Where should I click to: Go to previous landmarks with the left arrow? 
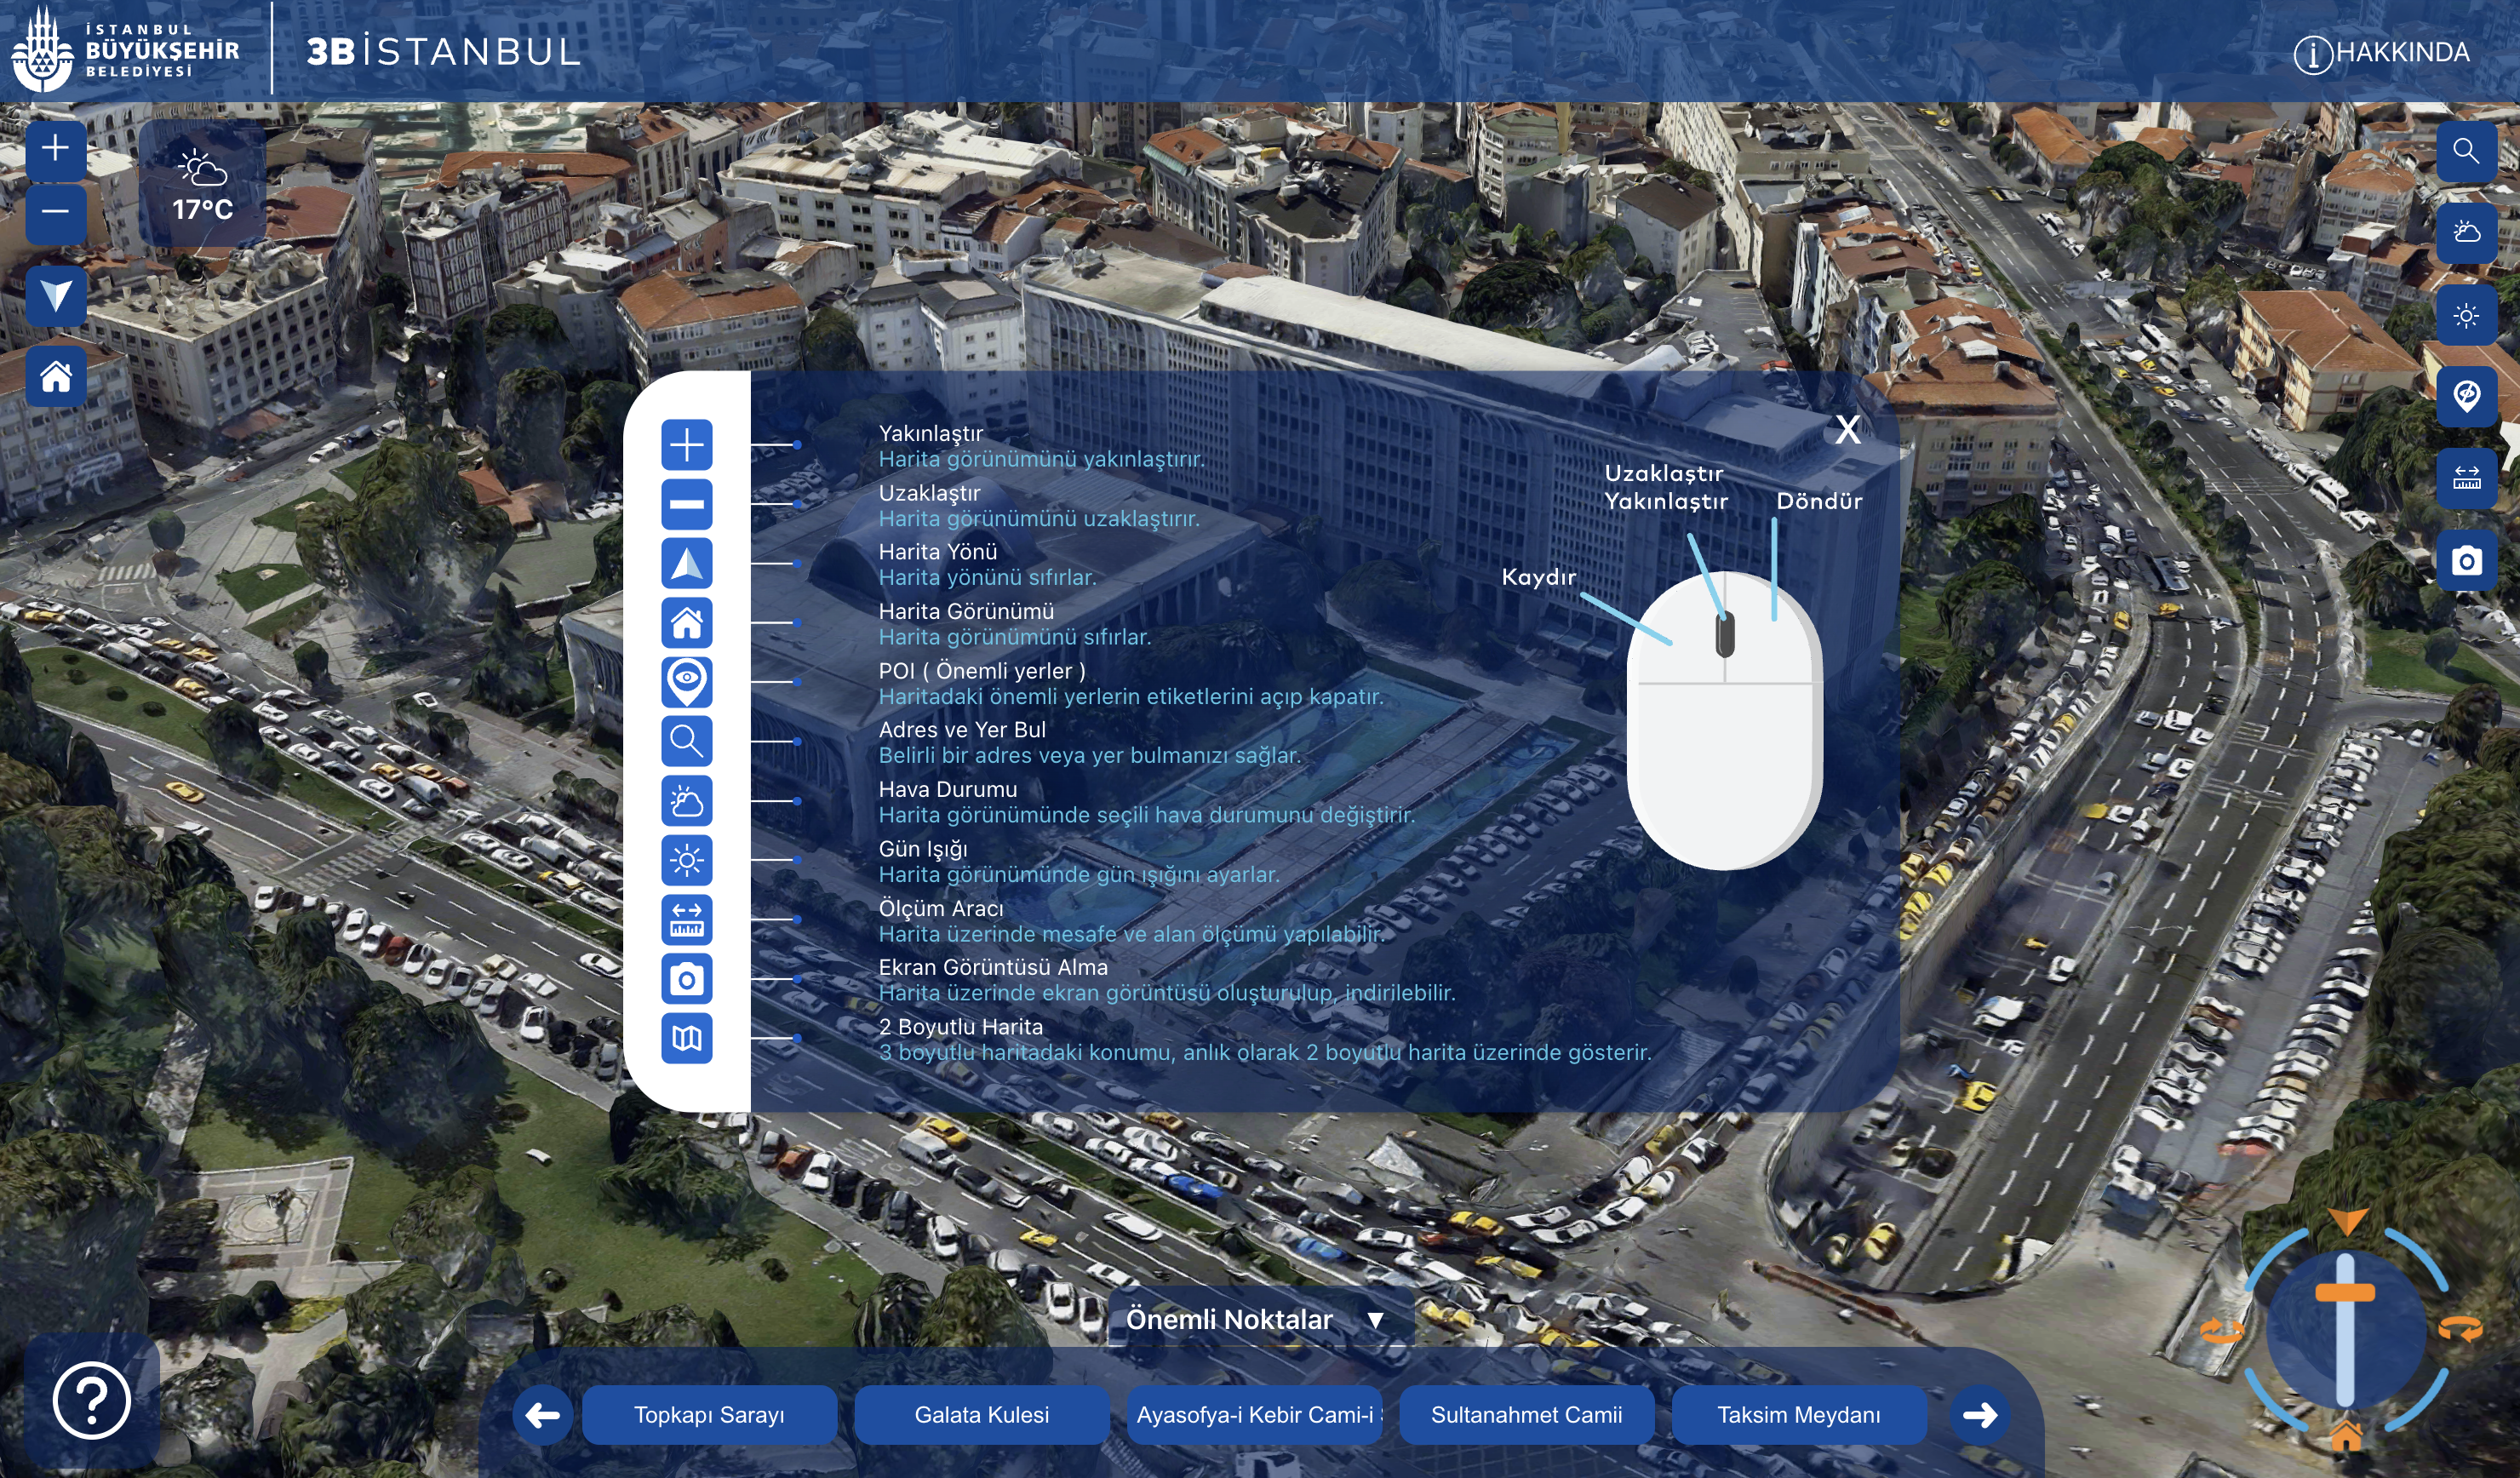[543, 1415]
